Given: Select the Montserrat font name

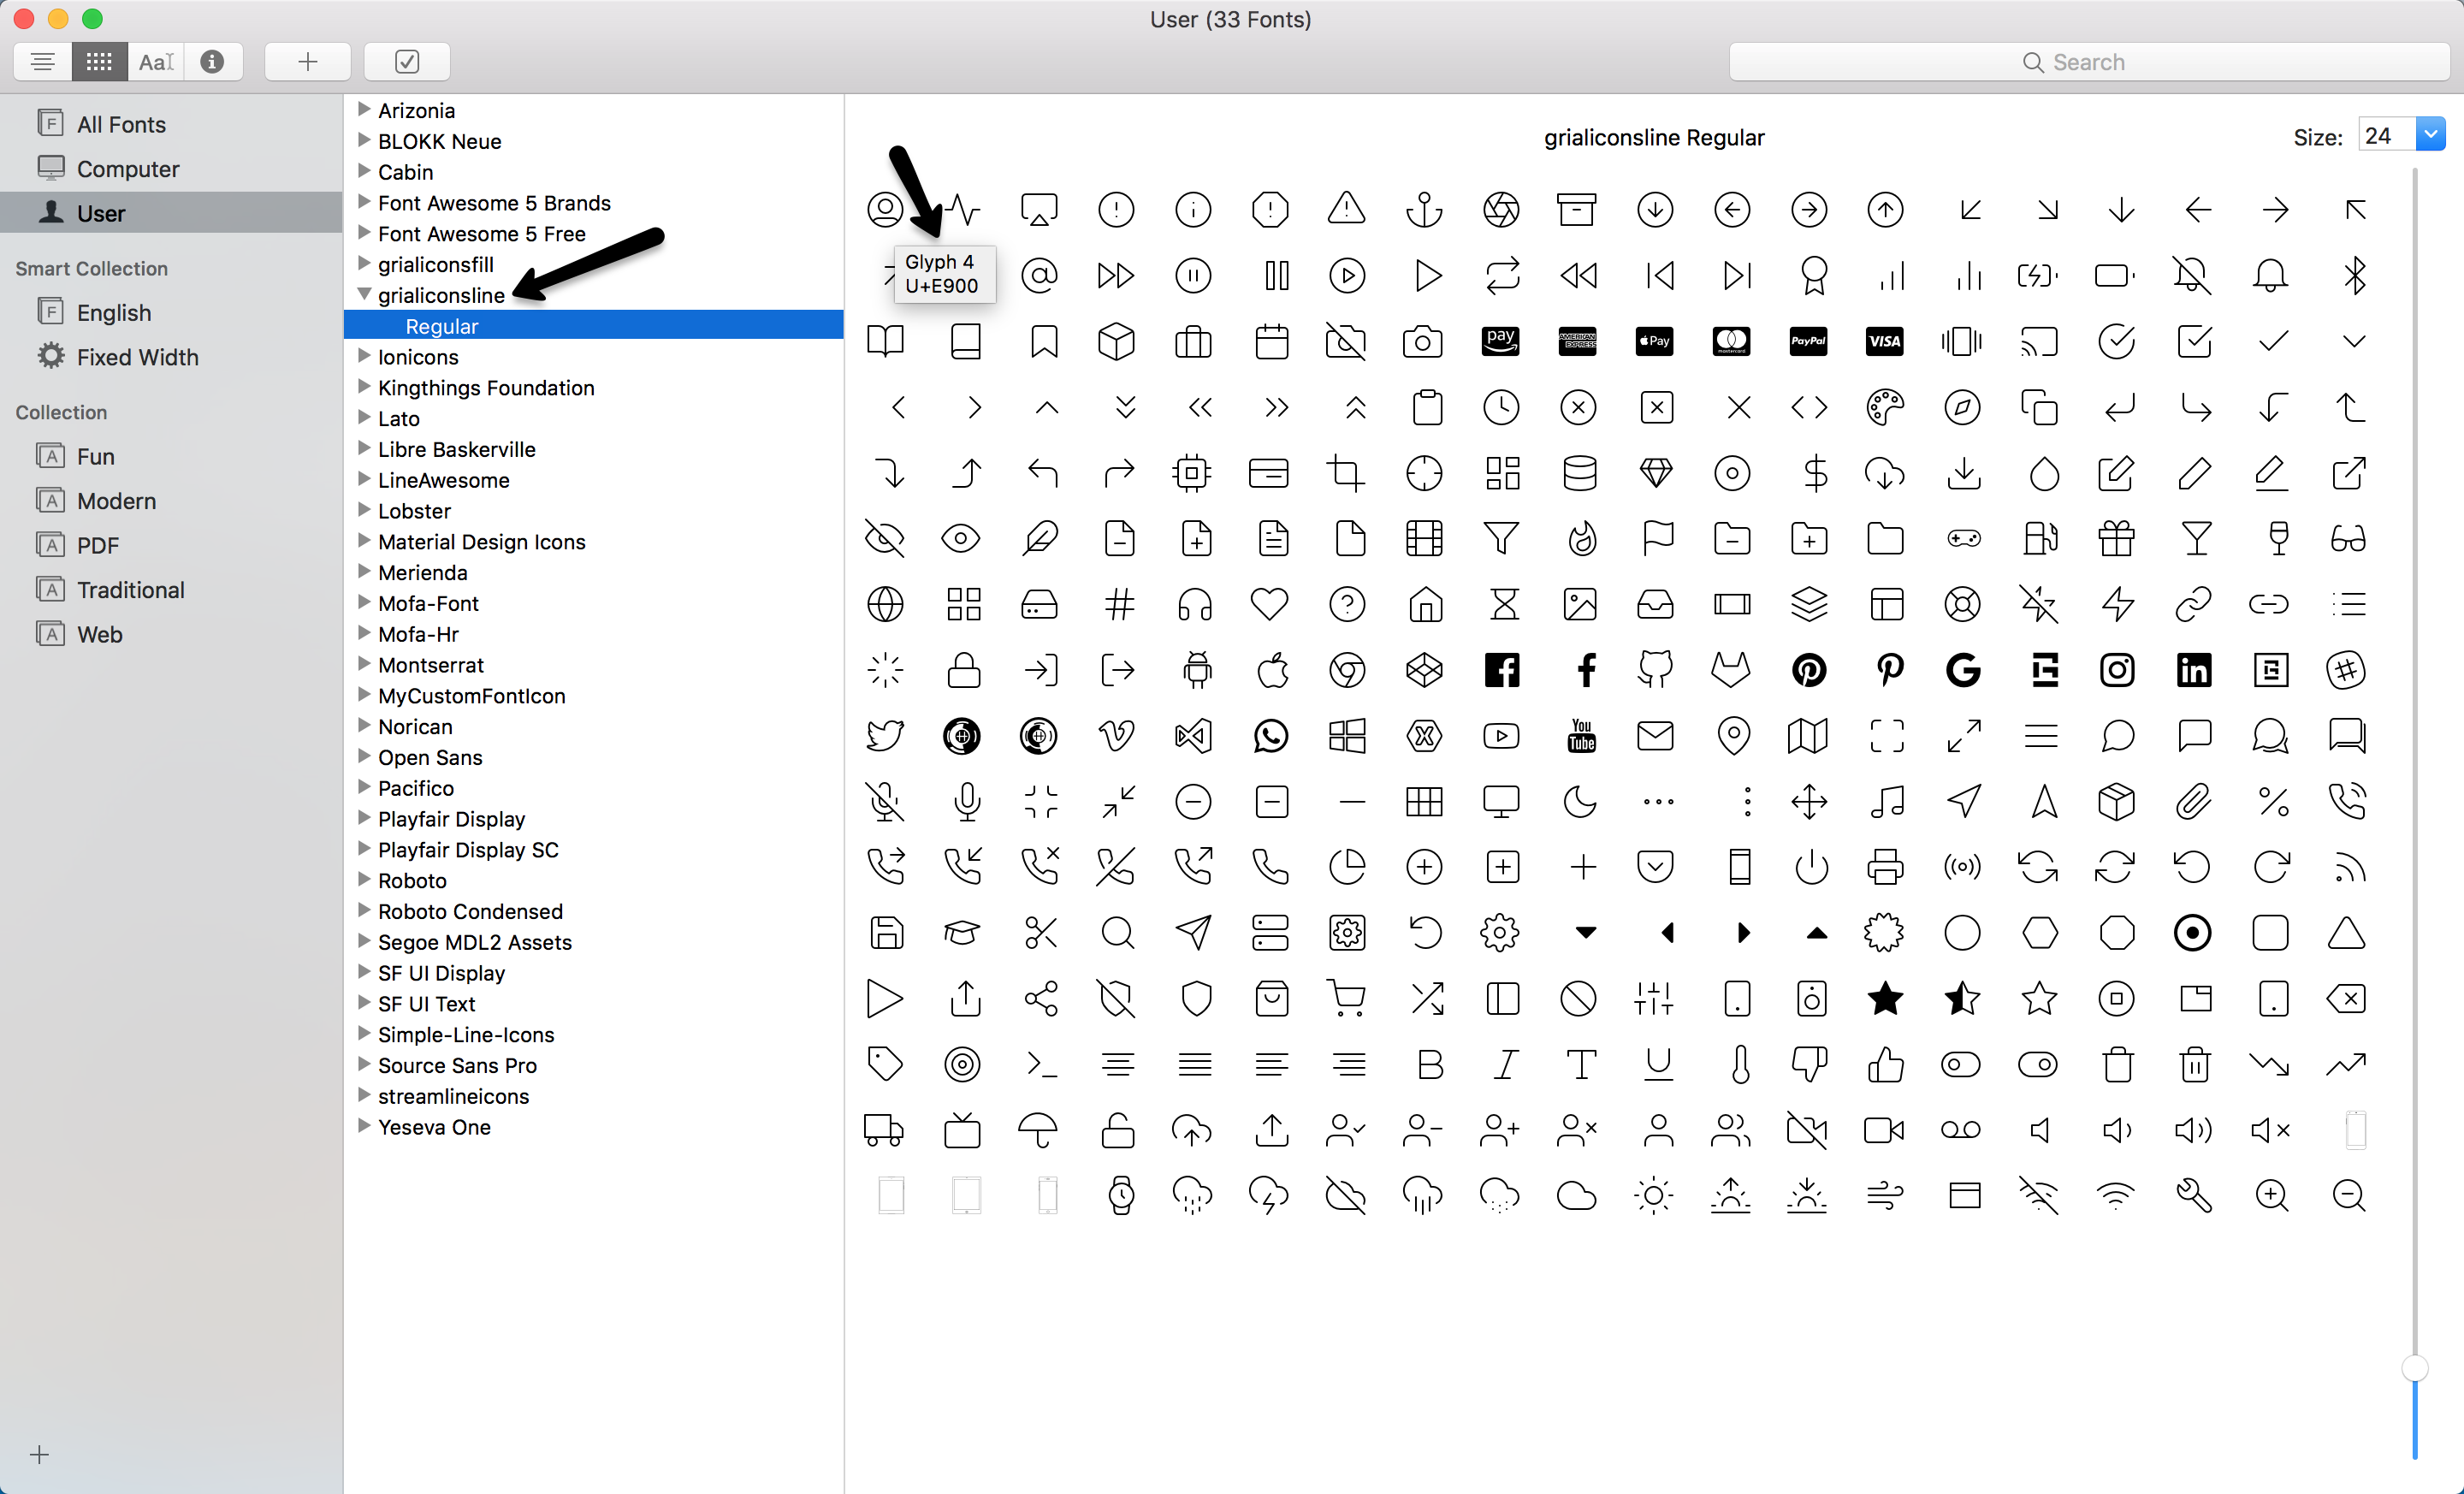Looking at the screenshot, I should point(431,665).
